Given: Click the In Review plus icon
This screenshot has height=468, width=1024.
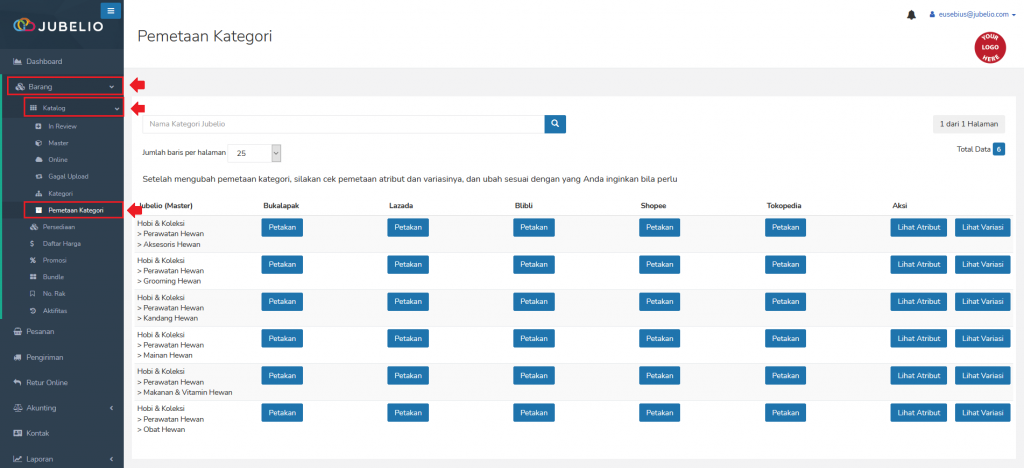Looking at the screenshot, I should [38, 126].
